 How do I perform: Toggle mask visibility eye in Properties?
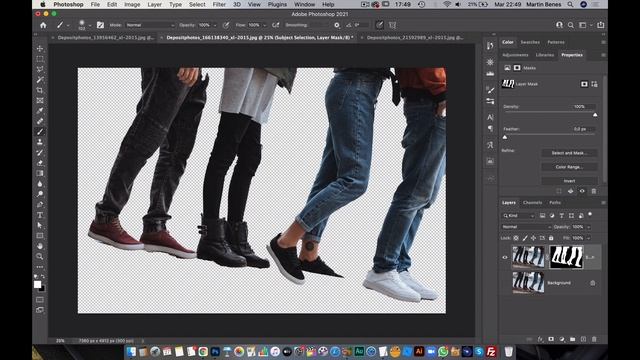(582, 191)
